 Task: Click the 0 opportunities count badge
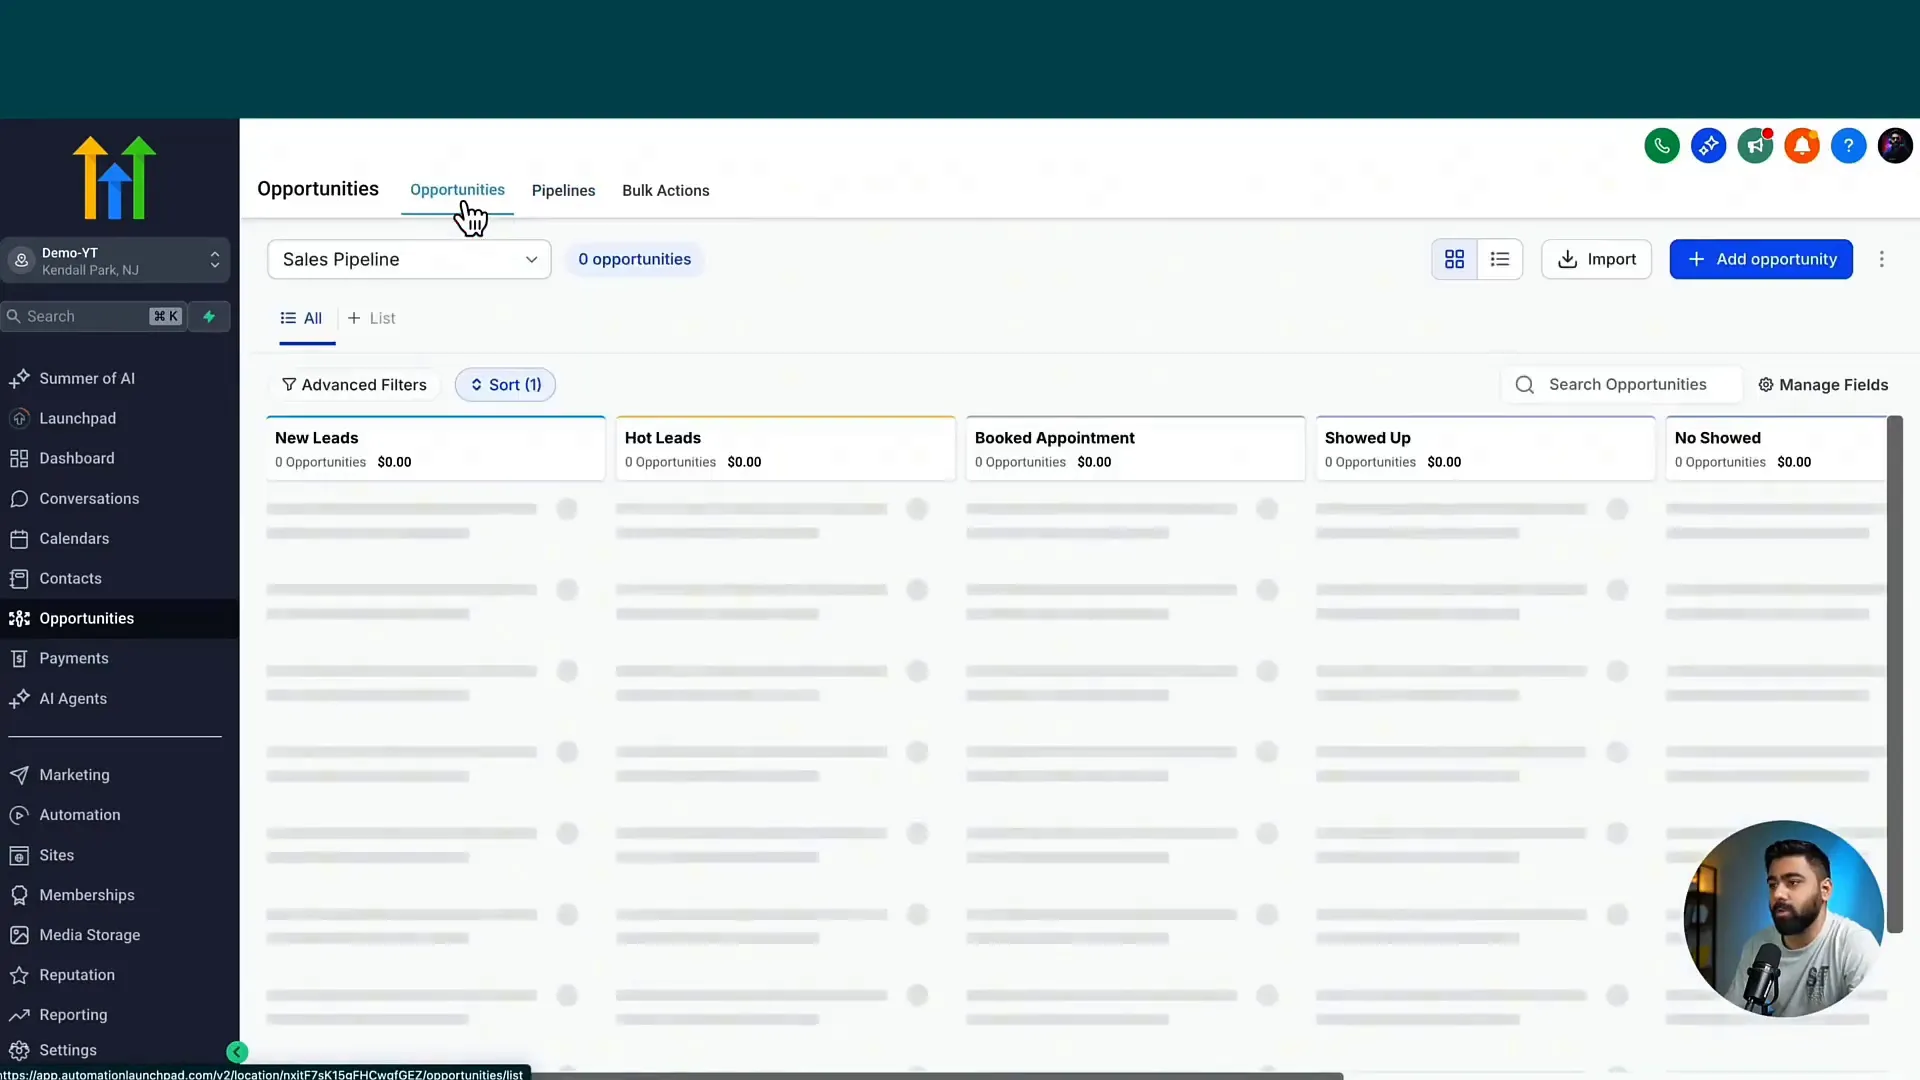(634, 259)
